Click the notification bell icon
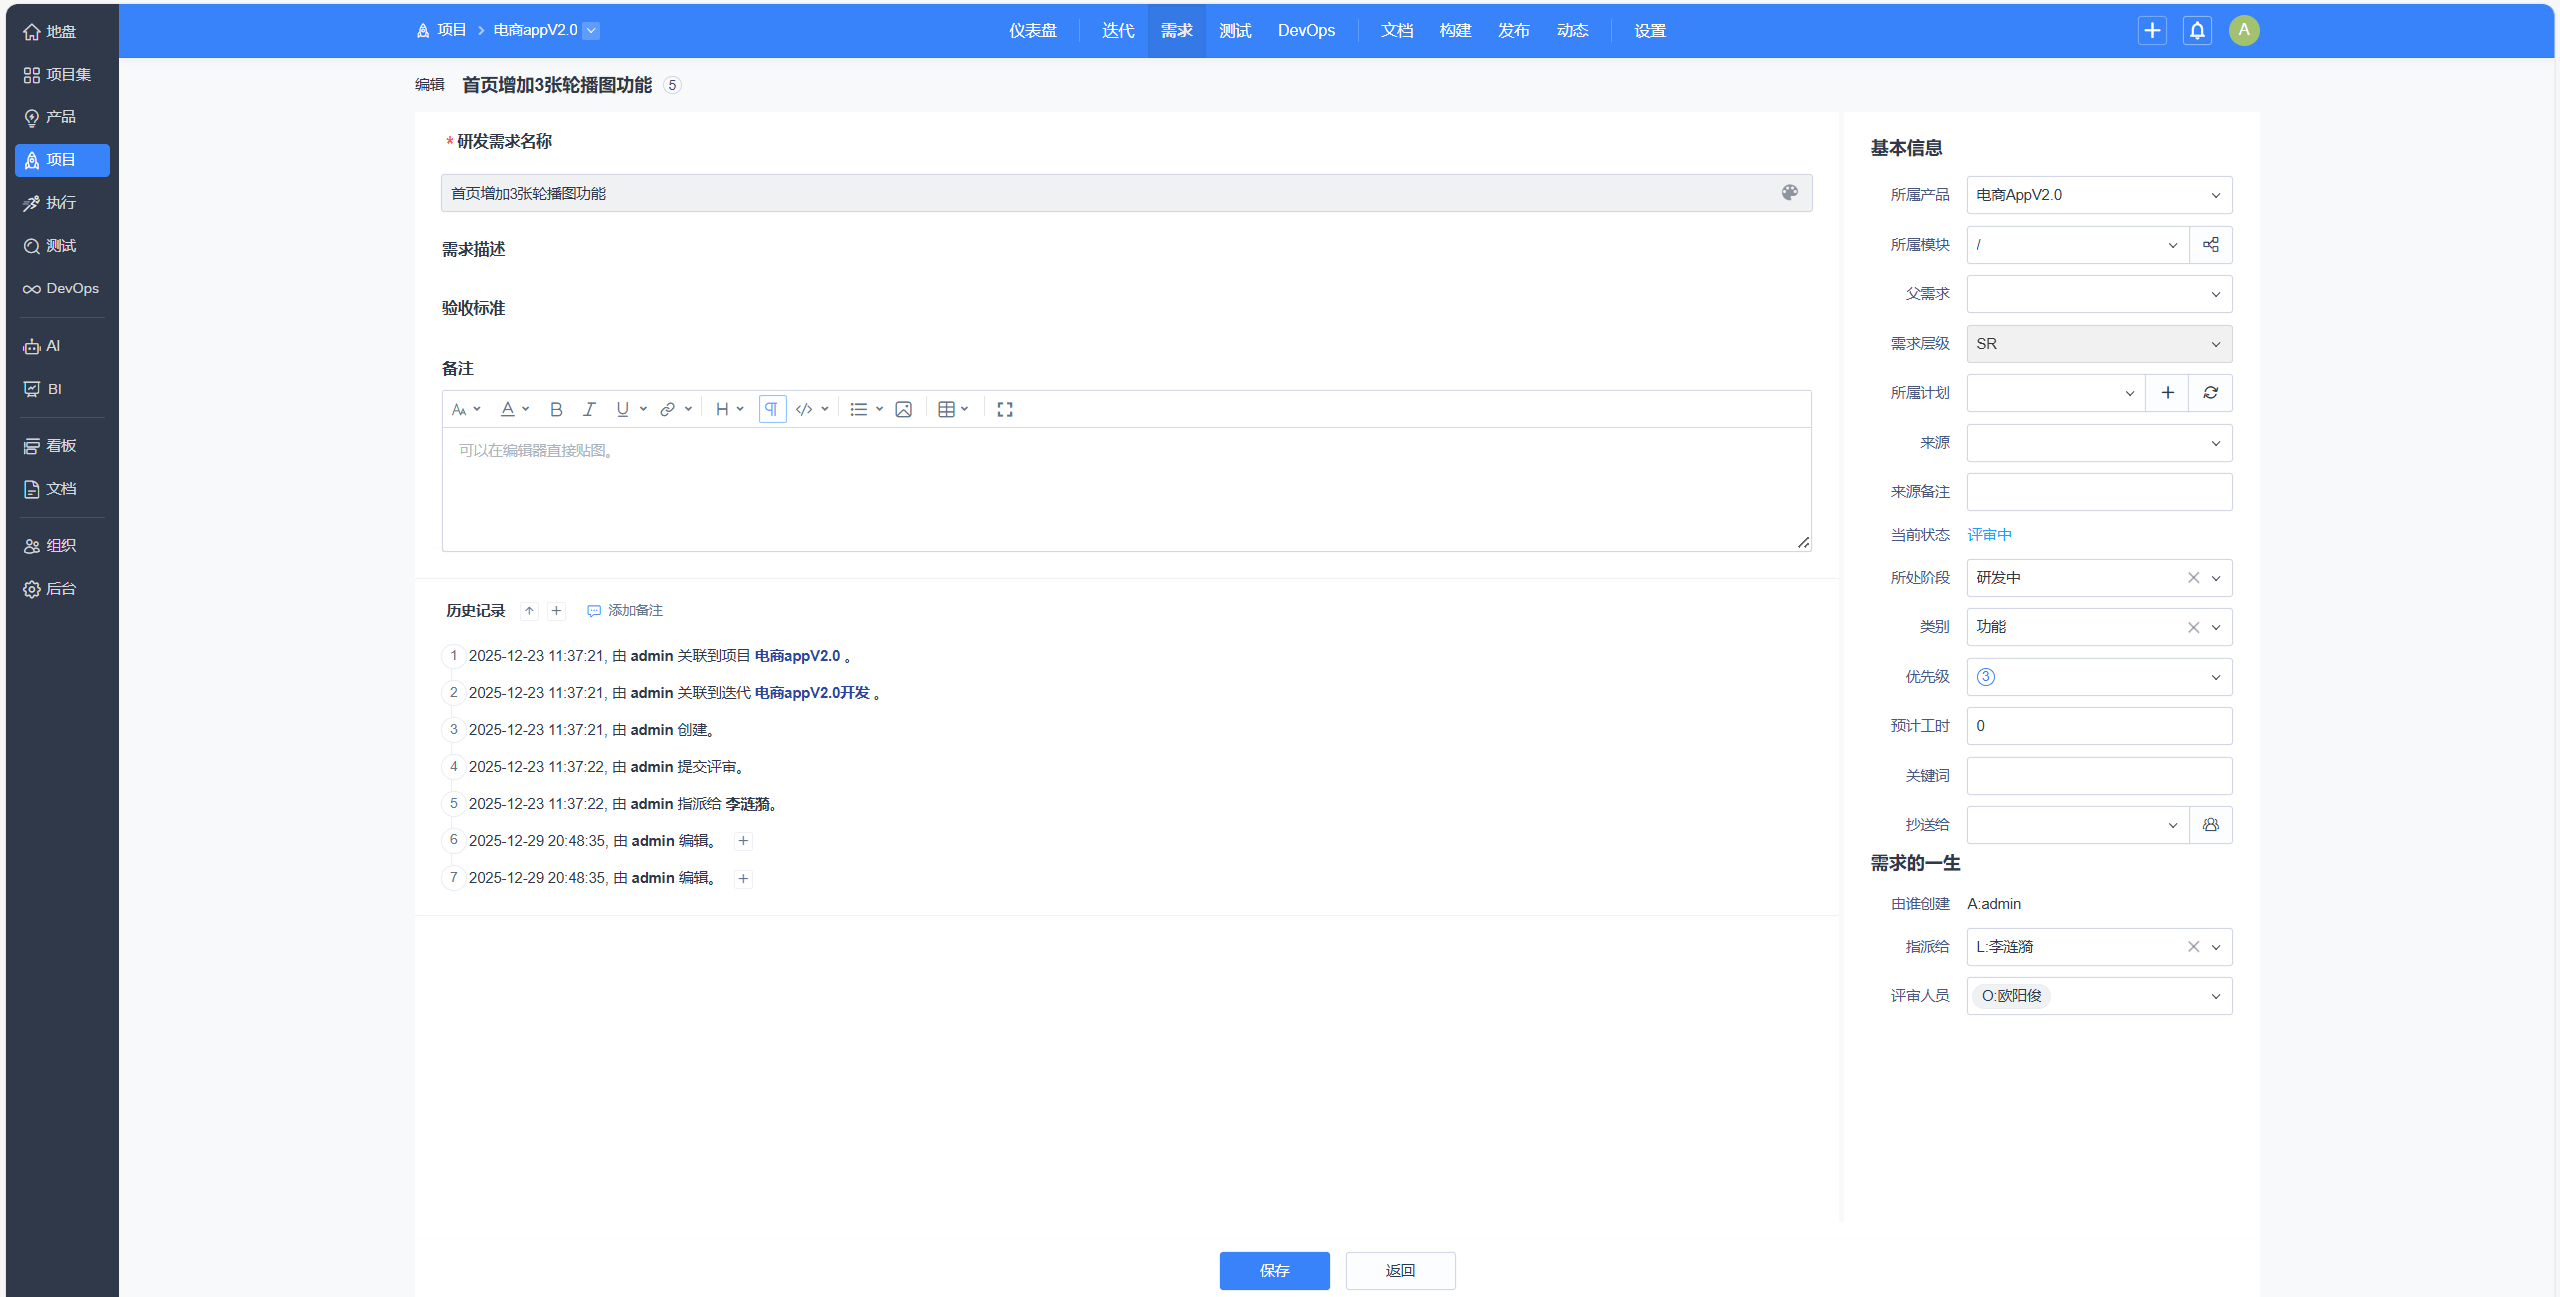Viewport: 2560px width, 1297px height. click(x=2196, y=30)
